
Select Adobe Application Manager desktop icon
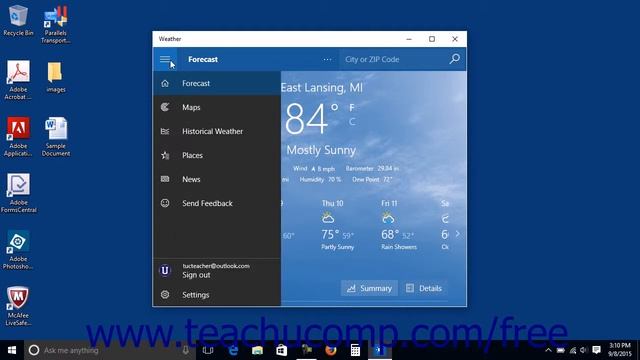click(18, 137)
